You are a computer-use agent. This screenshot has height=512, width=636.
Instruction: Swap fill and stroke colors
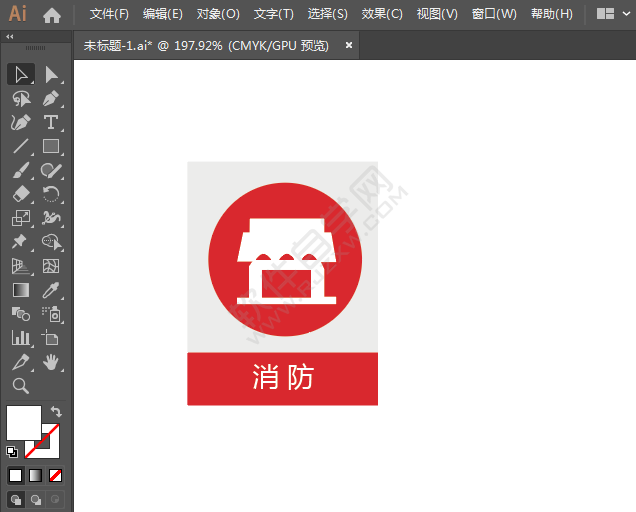(56, 412)
